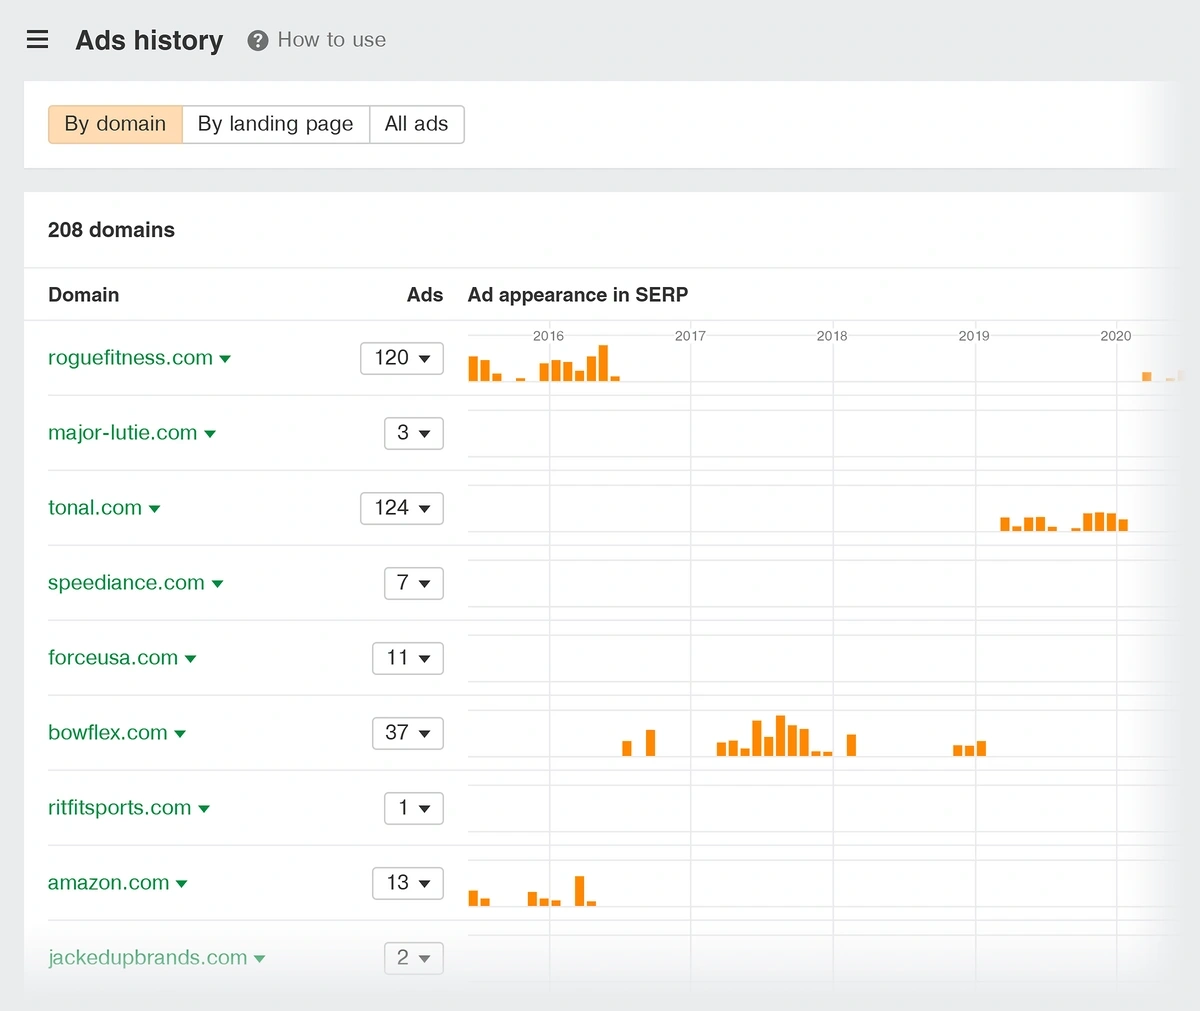Click the Ads history page title
The width and height of the screenshot is (1200, 1011).
150,40
